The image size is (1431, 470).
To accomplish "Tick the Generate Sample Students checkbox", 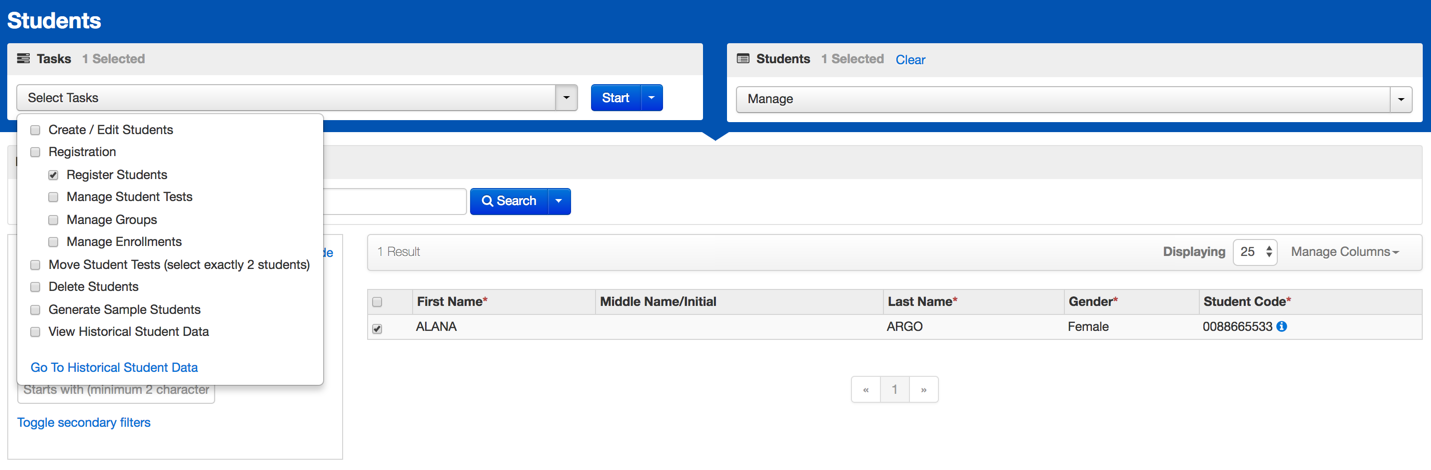I will point(36,310).
